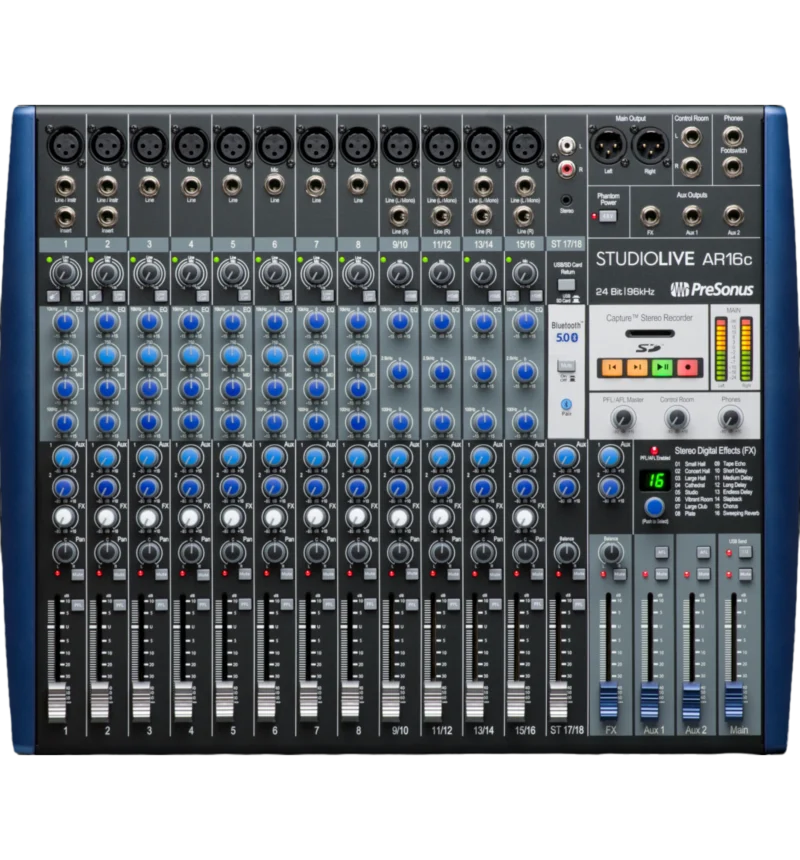Image resolution: width=800 pixels, height=860 pixels.
Task: Click the channel 1 fader
Action: pos(57,701)
